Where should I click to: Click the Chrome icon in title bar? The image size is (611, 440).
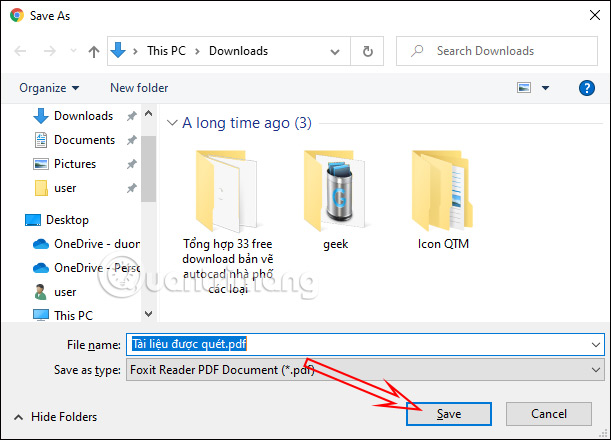[x=17, y=16]
